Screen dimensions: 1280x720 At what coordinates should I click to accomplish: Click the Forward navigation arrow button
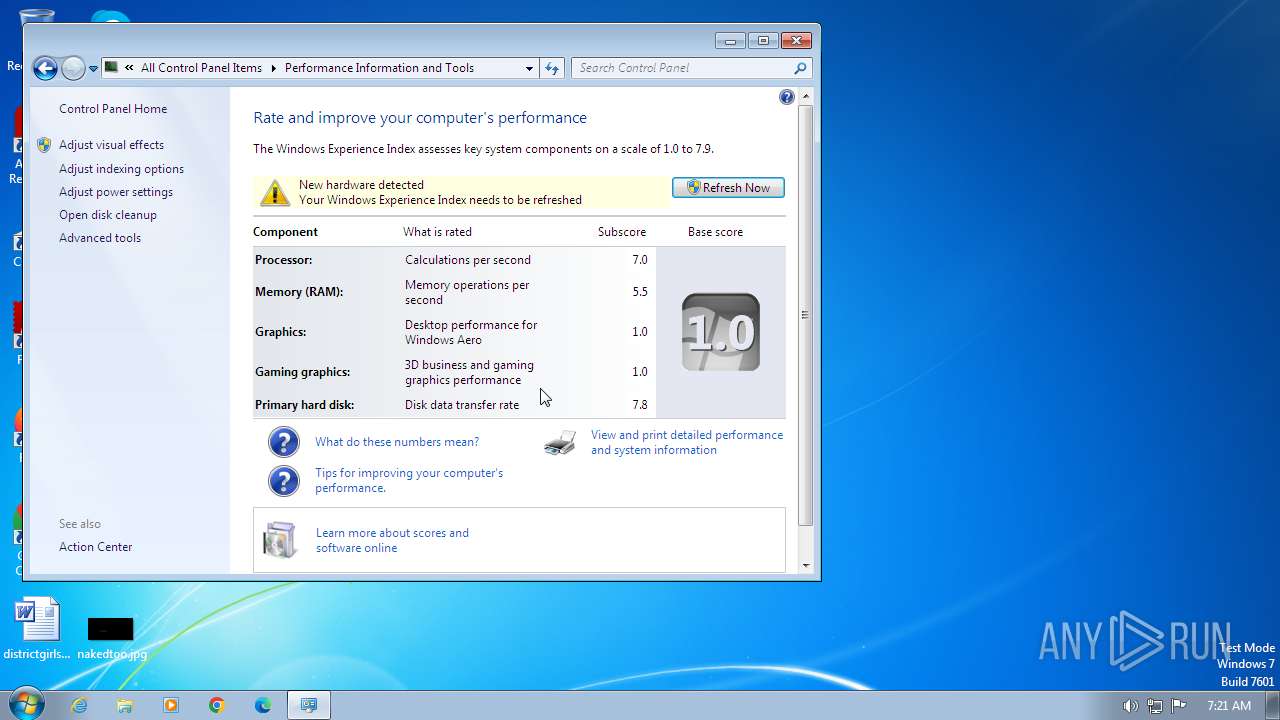(73, 68)
